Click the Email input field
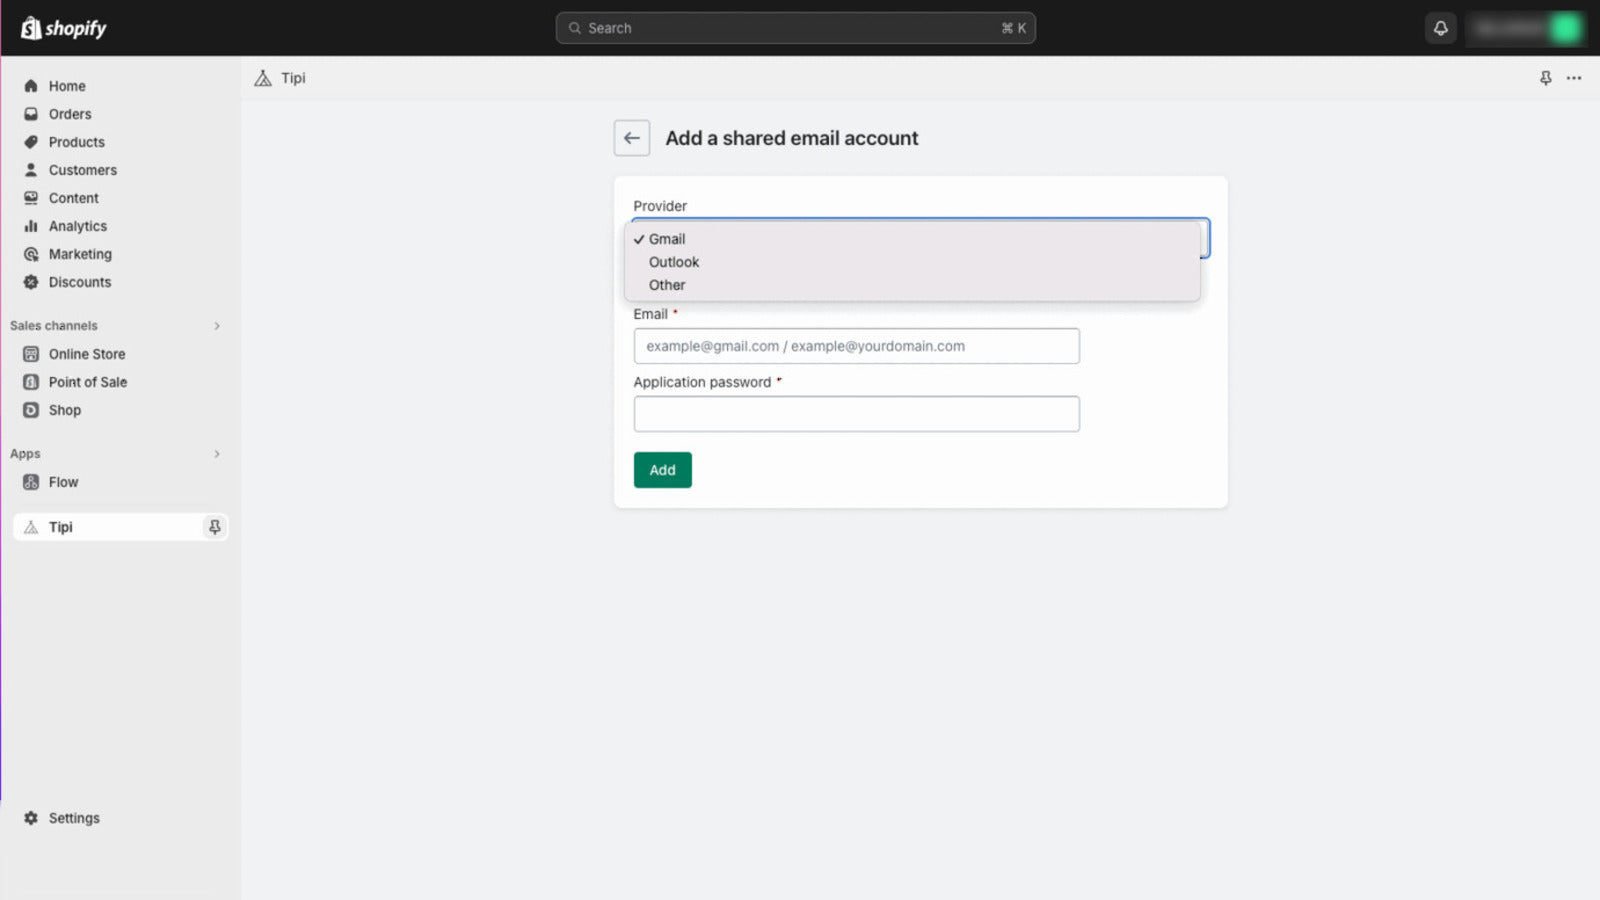 tap(856, 346)
